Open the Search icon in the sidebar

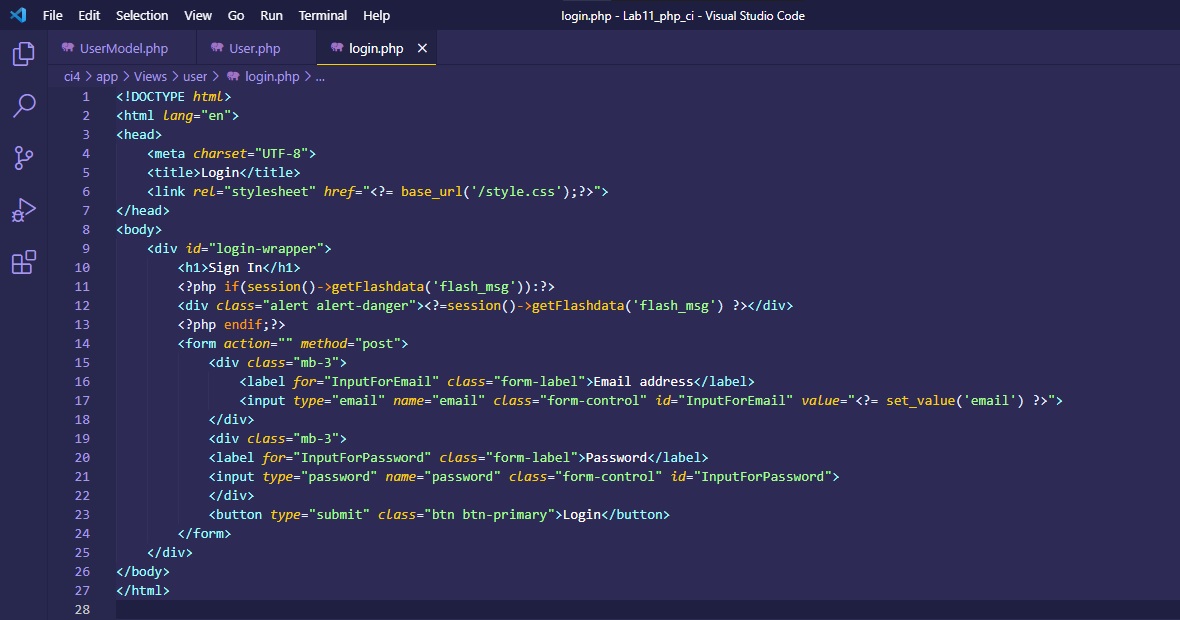(22, 106)
